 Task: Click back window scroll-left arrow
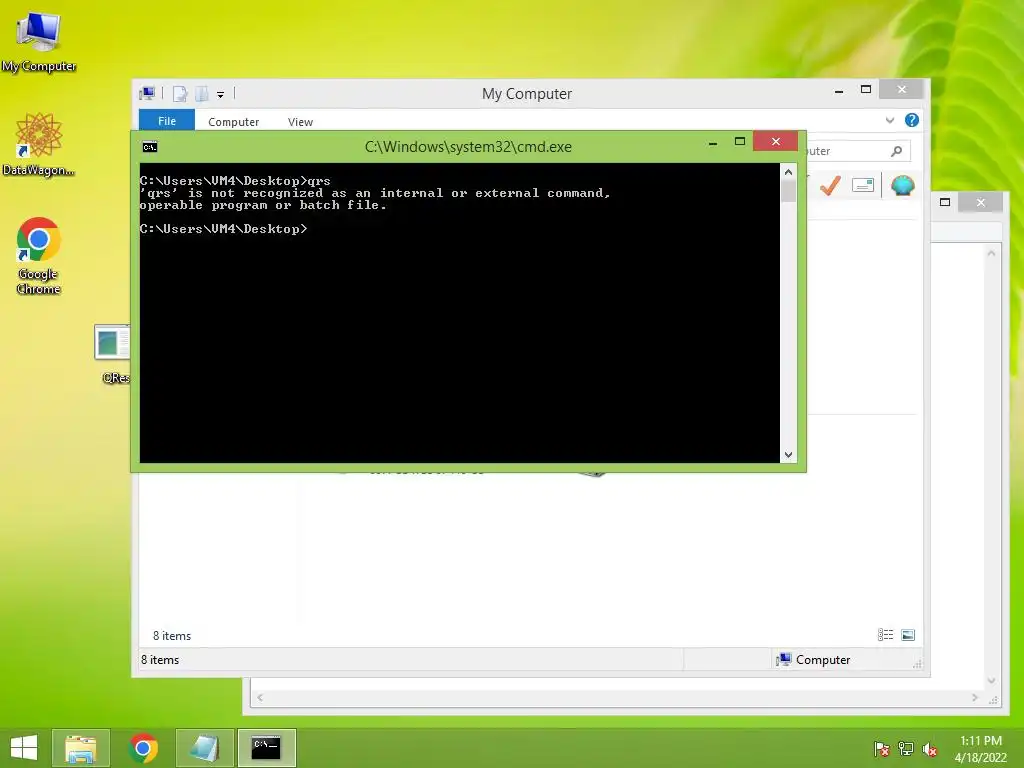click(260, 697)
